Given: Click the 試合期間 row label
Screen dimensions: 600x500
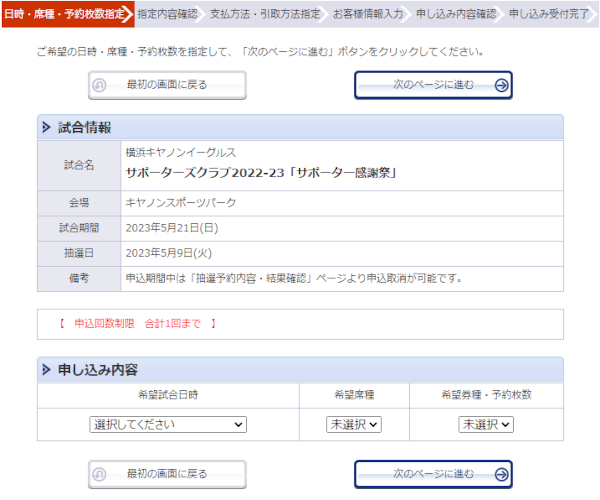Looking at the screenshot, I should [79, 228].
